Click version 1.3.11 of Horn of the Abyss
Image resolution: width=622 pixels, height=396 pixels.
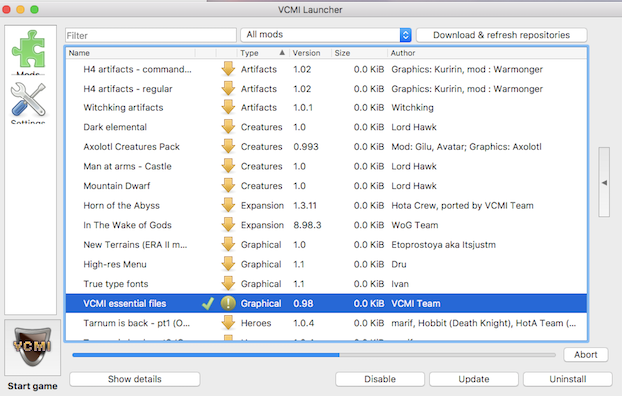pos(305,206)
